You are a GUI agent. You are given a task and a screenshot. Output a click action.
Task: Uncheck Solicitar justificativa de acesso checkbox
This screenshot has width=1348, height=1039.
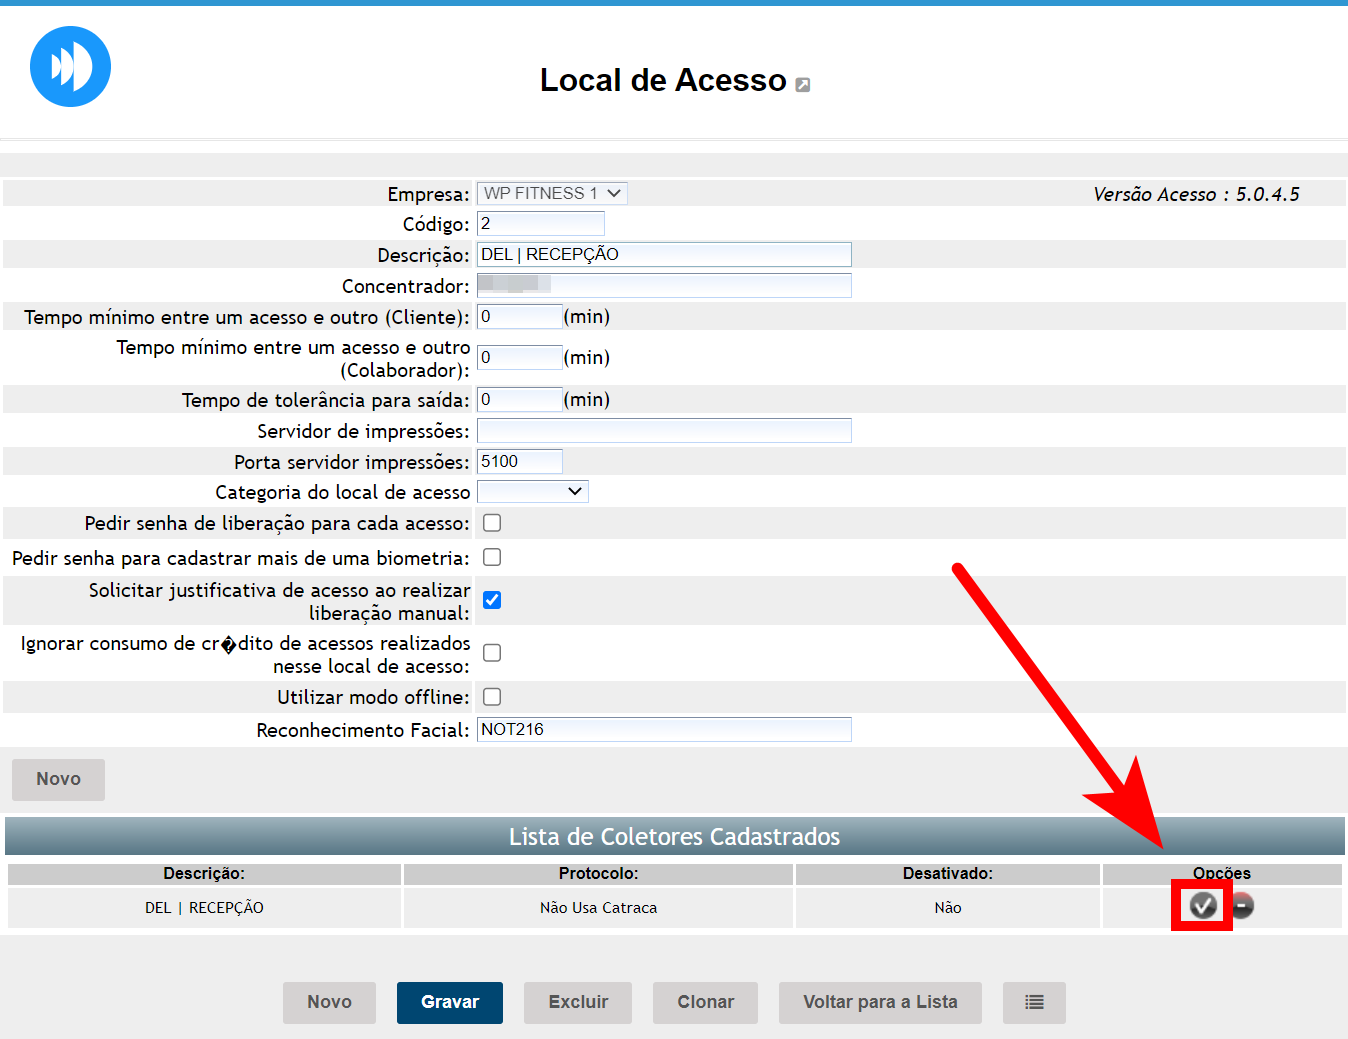coord(492,600)
